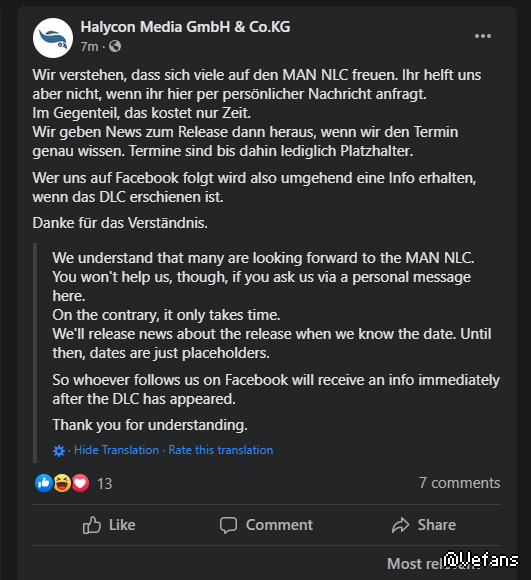Click the Comment button label
The width and height of the screenshot is (531, 580).
point(279,525)
